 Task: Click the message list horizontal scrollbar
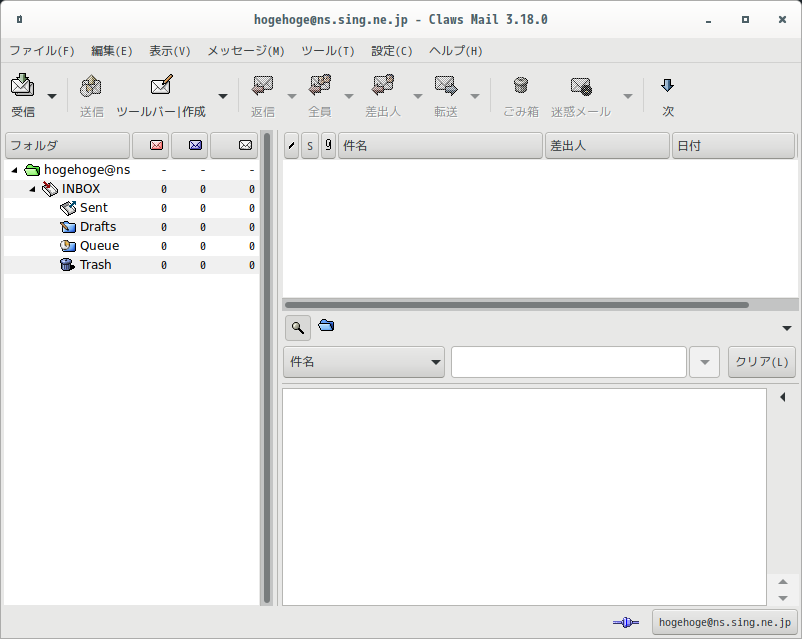coord(517,305)
